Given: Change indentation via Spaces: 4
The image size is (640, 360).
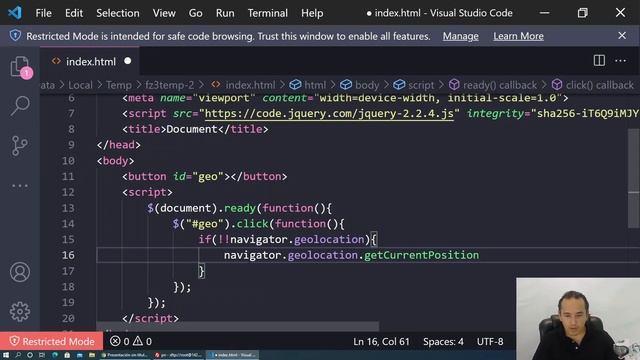Looking at the screenshot, I should coord(443,341).
